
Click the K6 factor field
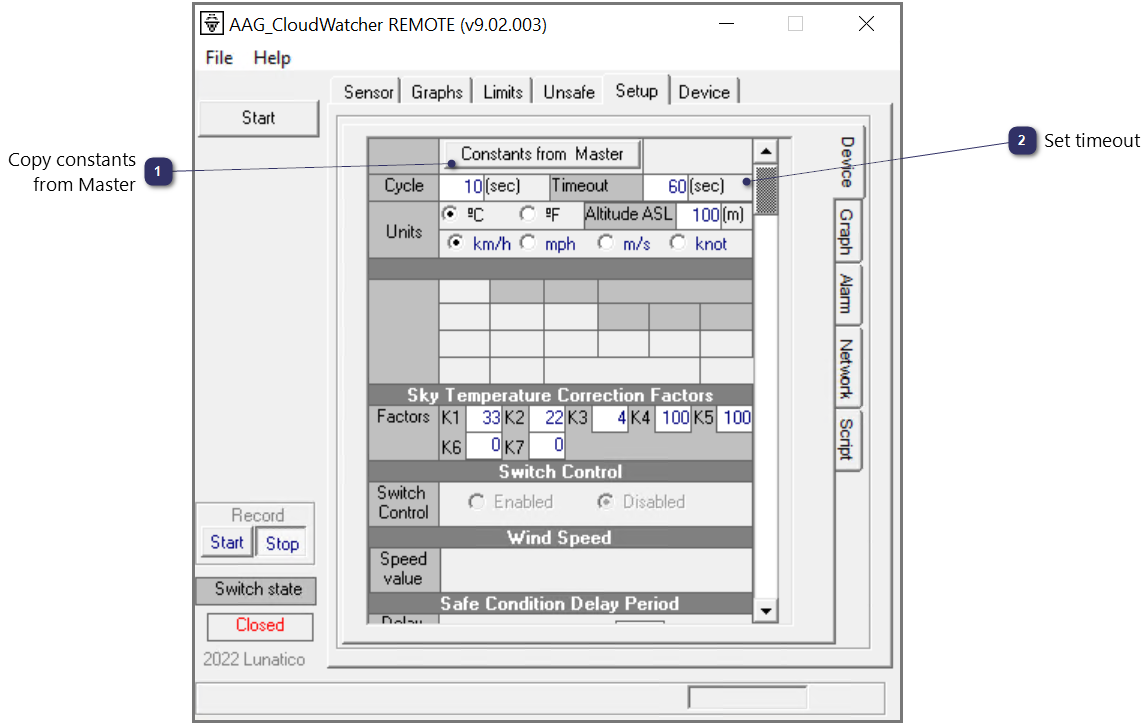484,445
